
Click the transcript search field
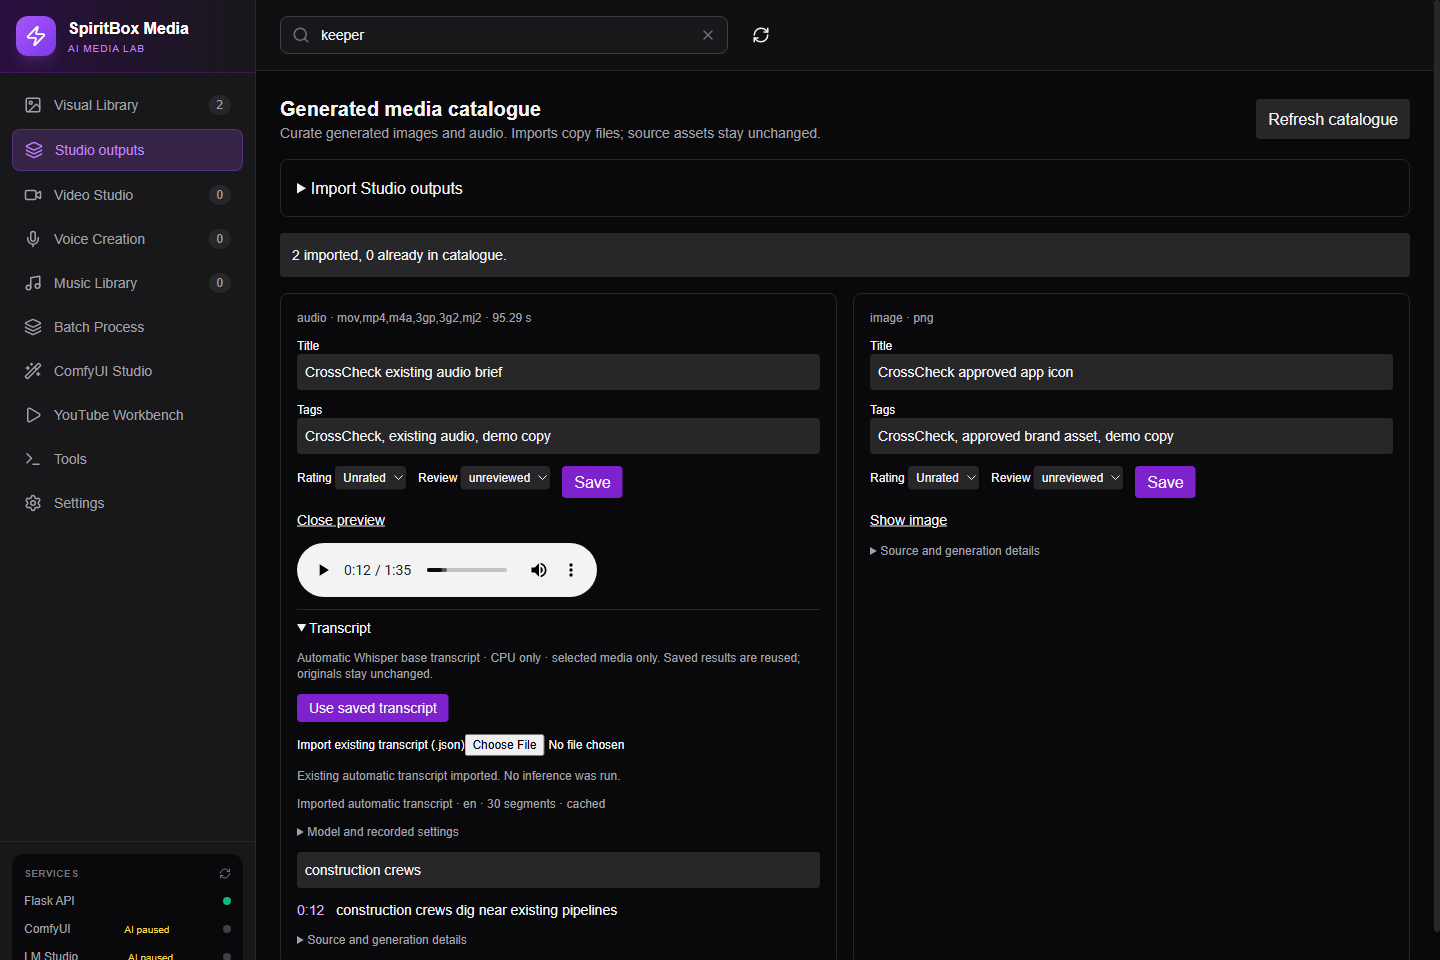558,870
